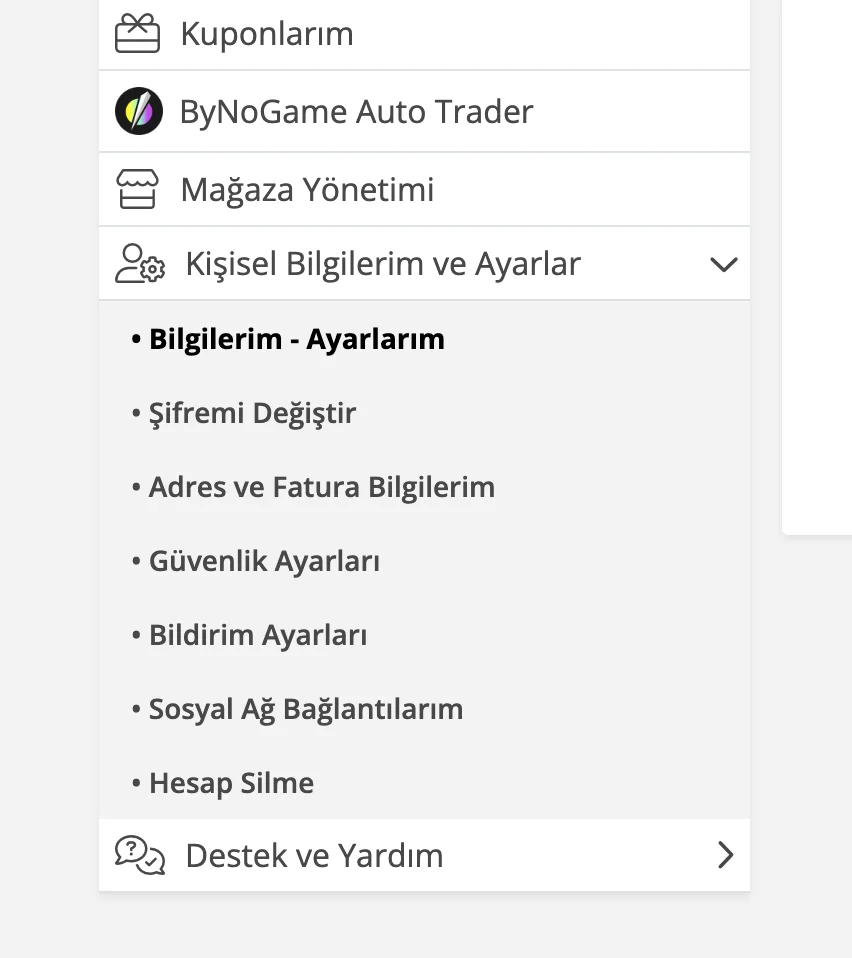The width and height of the screenshot is (852, 958).
Task: Collapse Kişisel Bilgilerim ve Ayarlar using chevron
Action: click(723, 264)
